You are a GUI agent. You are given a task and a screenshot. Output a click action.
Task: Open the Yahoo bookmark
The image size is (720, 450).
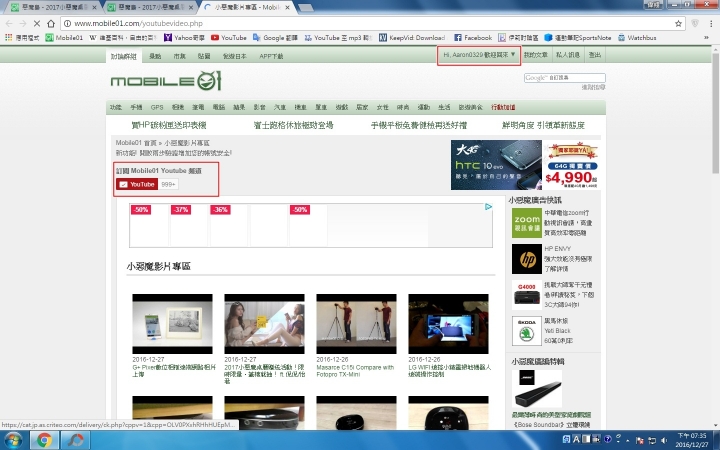click(184, 38)
